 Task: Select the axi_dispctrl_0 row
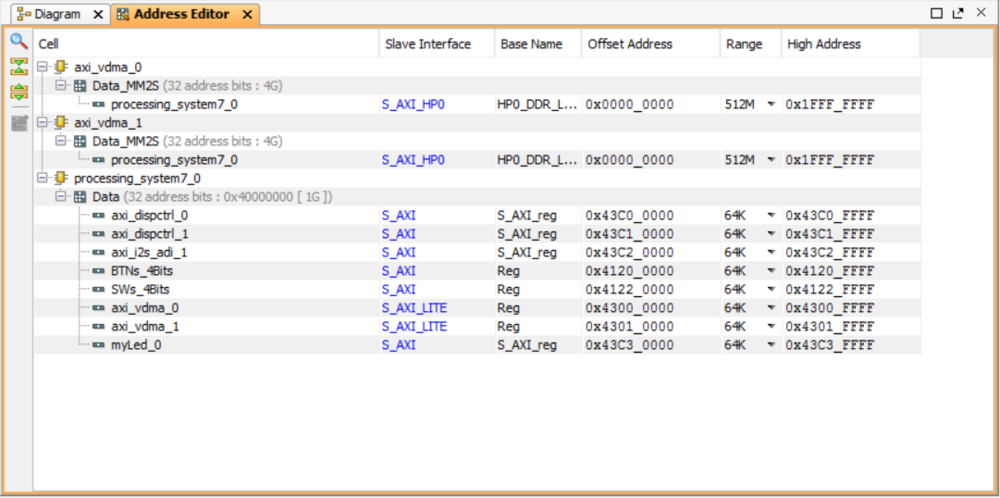tap(149, 215)
